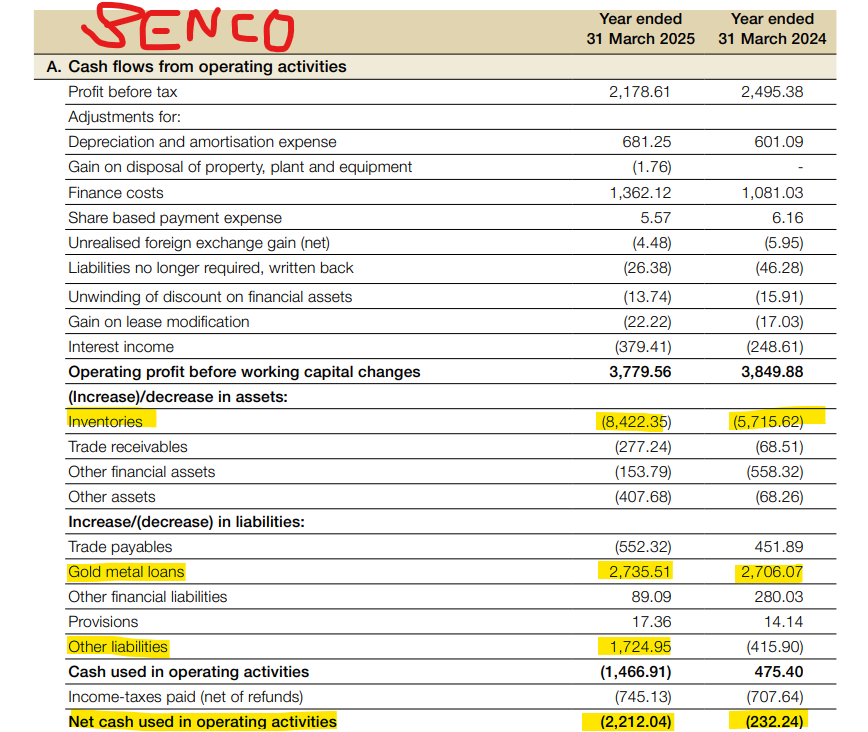Select the 2,178.61 profit before tax value

640,92
